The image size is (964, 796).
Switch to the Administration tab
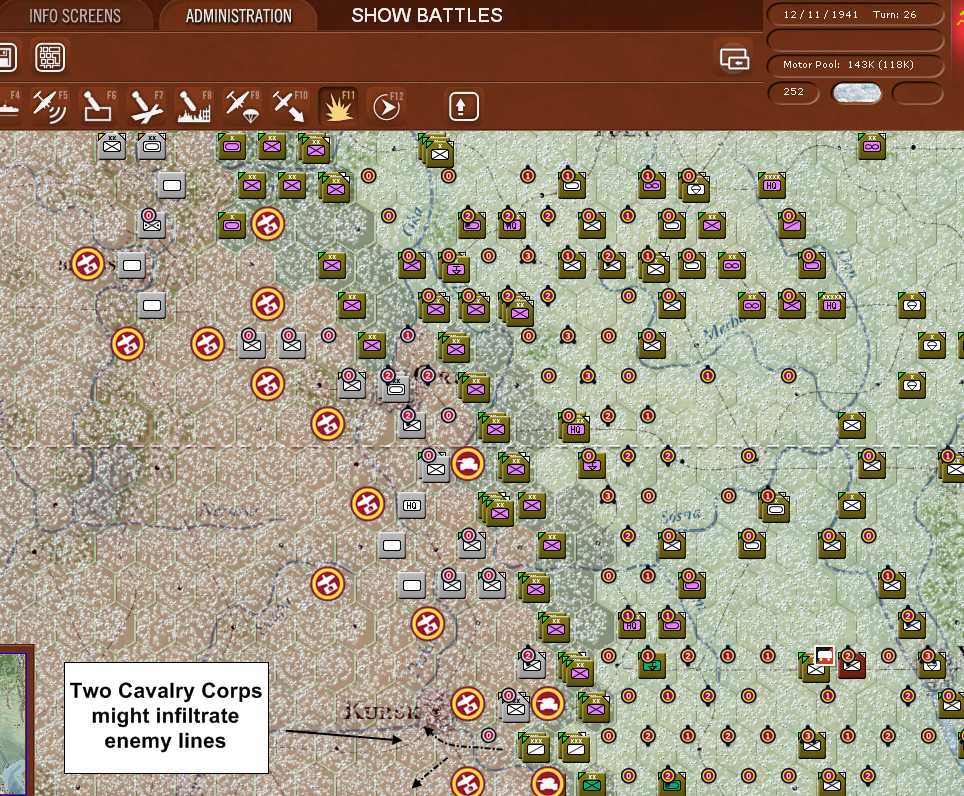(239, 15)
